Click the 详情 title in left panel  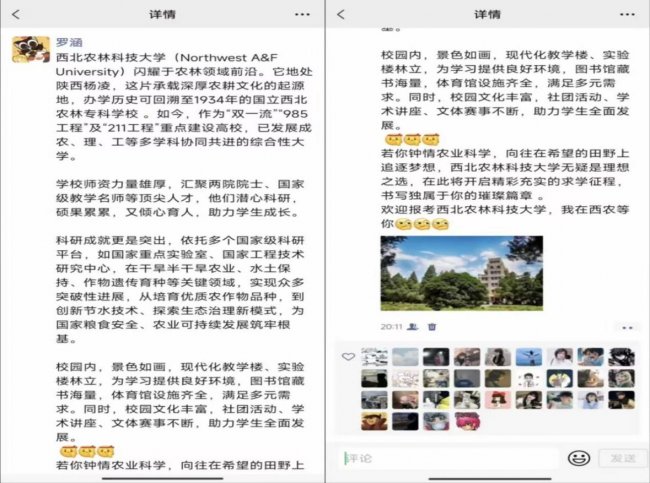[164, 14]
